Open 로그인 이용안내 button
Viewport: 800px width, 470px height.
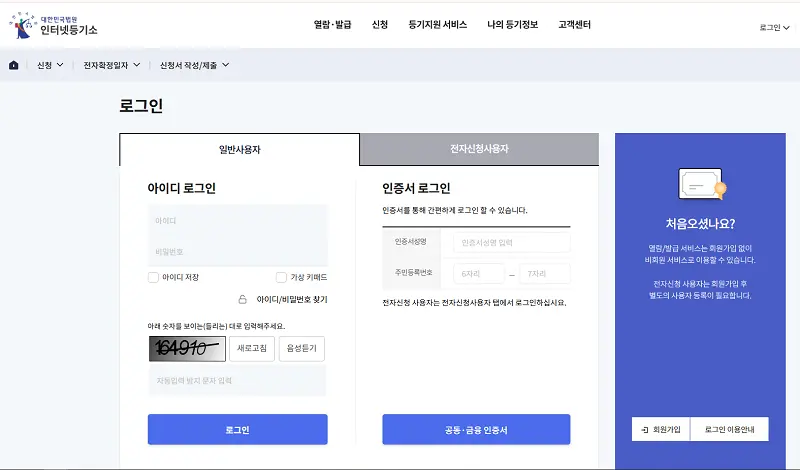pyautogui.click(x=730, y=429)
